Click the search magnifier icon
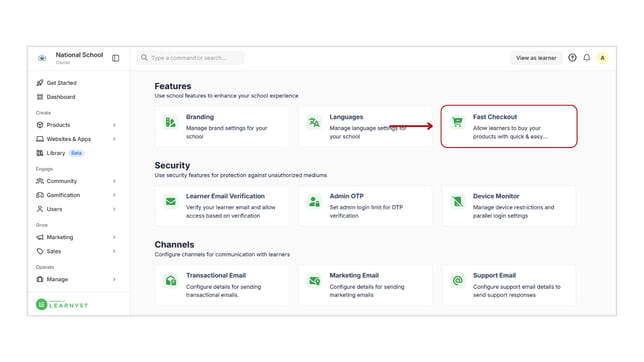The height and width of the screenshot is (362, 644). pyautogui.click(x=144, y=58)
